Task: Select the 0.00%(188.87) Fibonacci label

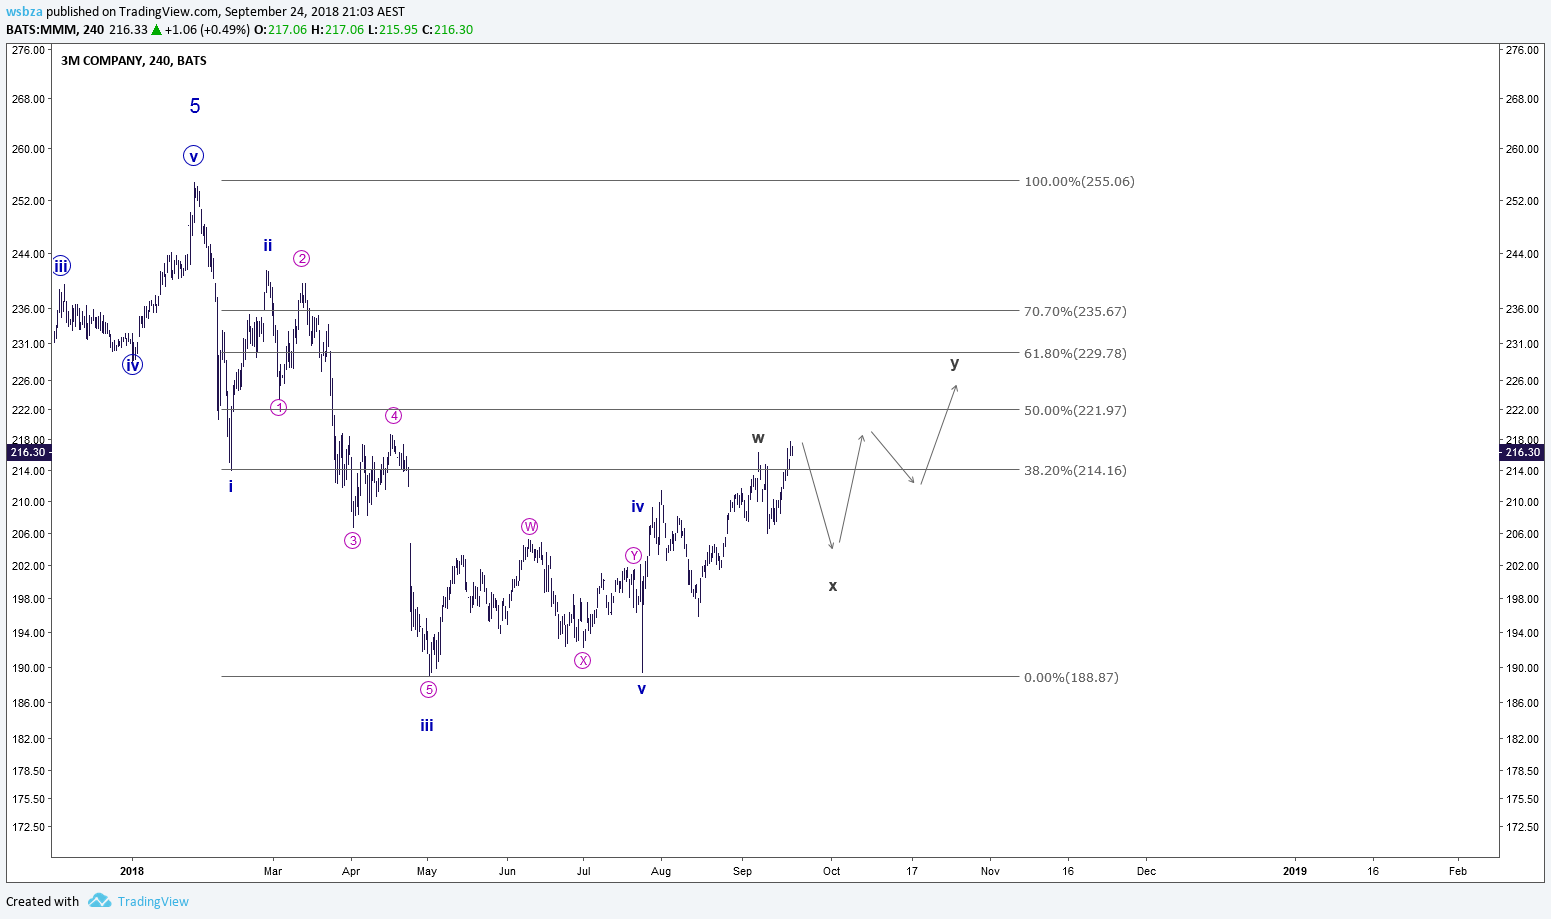Action: coord(1071,678)
